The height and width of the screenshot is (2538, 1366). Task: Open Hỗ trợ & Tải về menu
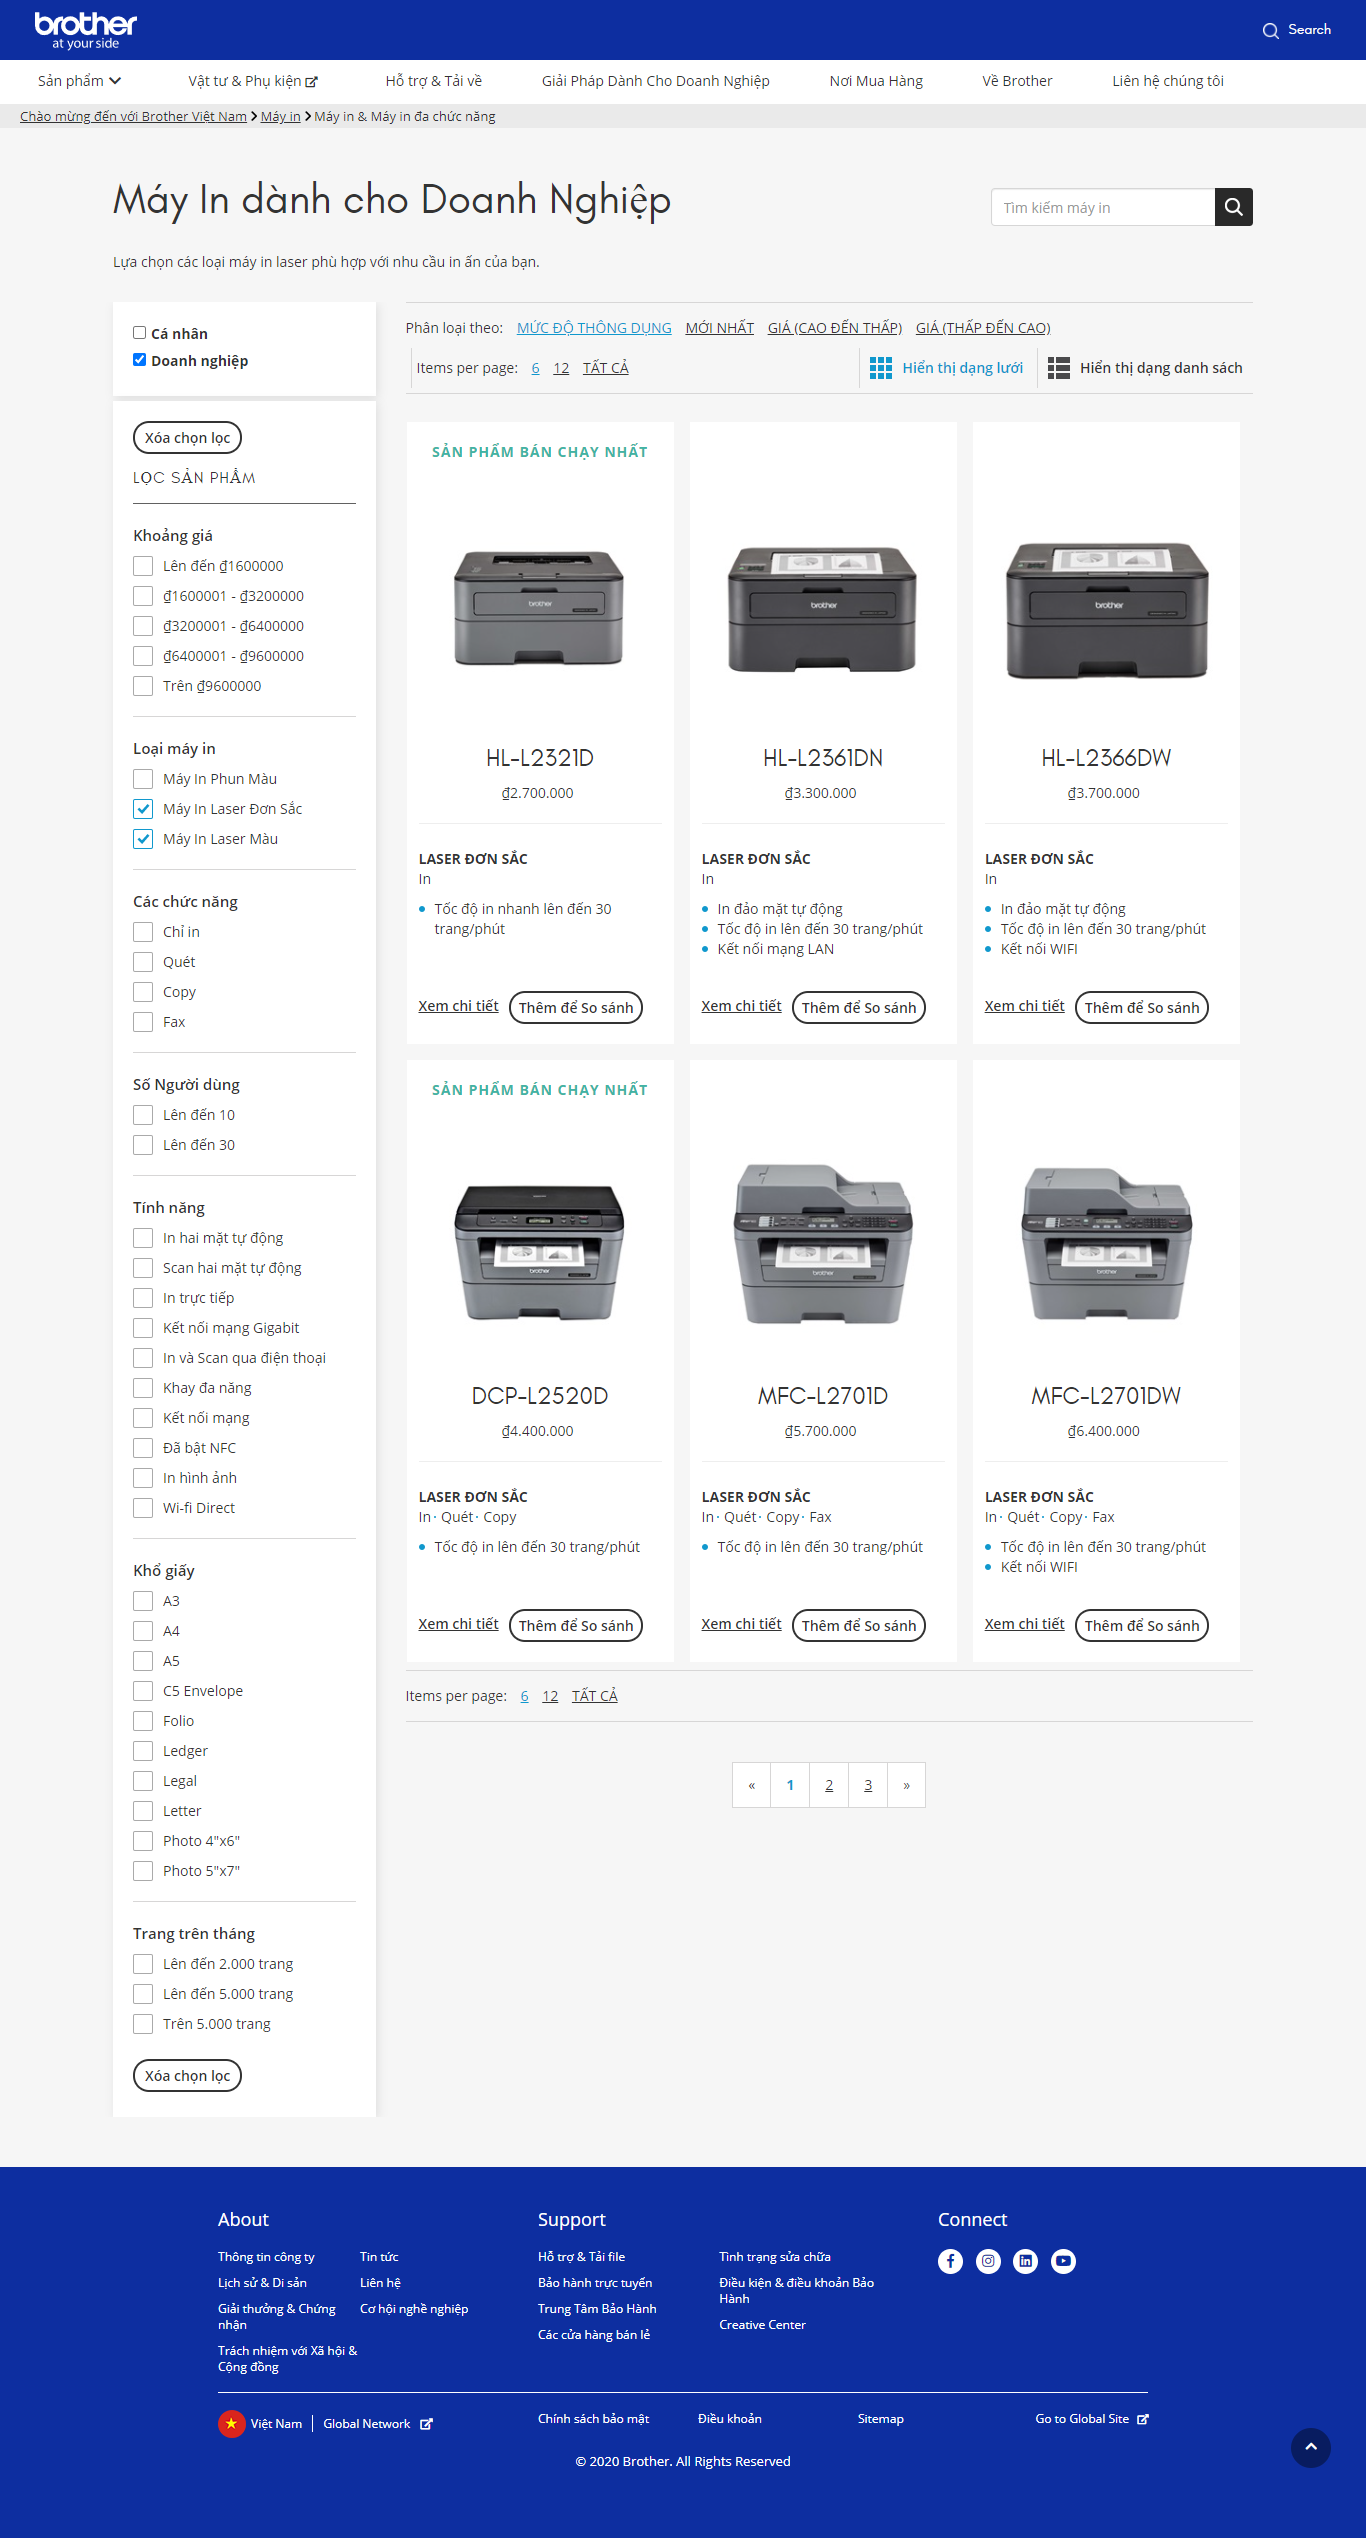(x=433, y=81)
